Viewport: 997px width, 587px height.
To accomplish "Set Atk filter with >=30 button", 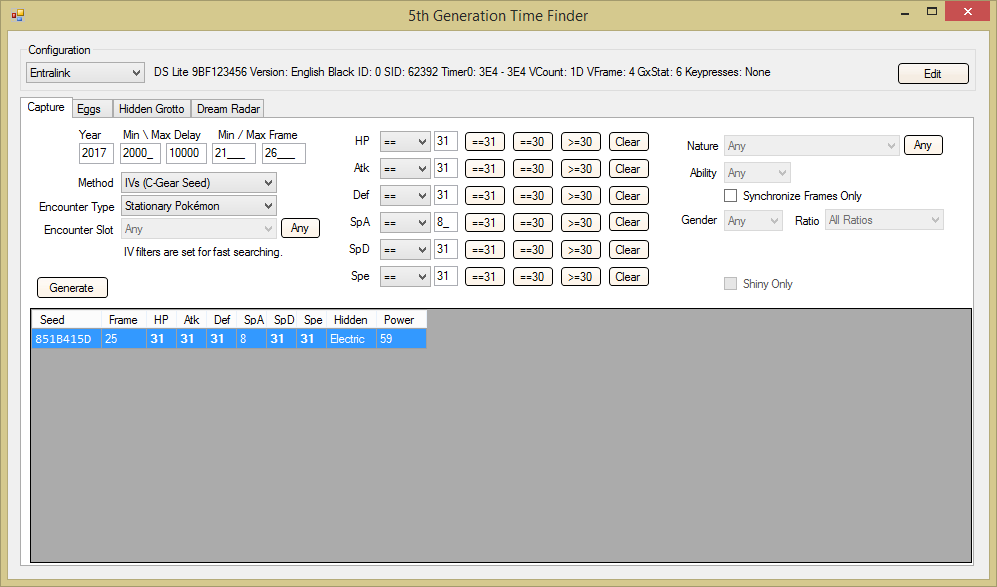I will pos(581,169).
